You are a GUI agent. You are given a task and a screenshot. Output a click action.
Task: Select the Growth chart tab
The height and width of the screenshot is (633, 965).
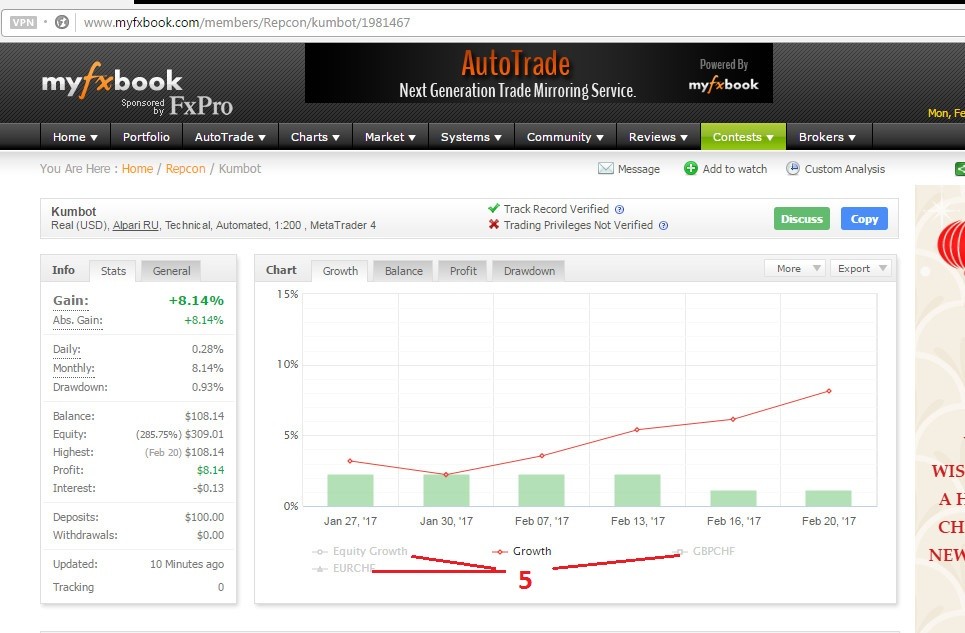(340, 271)
